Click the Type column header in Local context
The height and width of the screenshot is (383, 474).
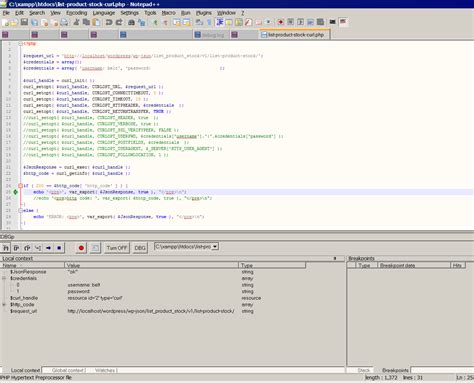[x=272, y=266]
